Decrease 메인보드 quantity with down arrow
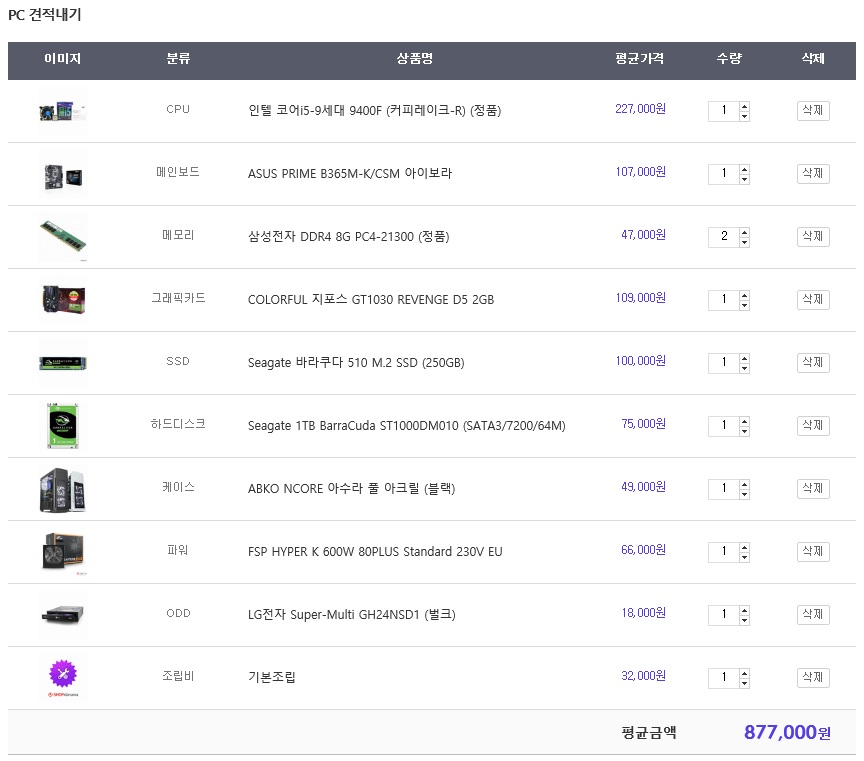The image size is (864, 761). tap(744, 179)
